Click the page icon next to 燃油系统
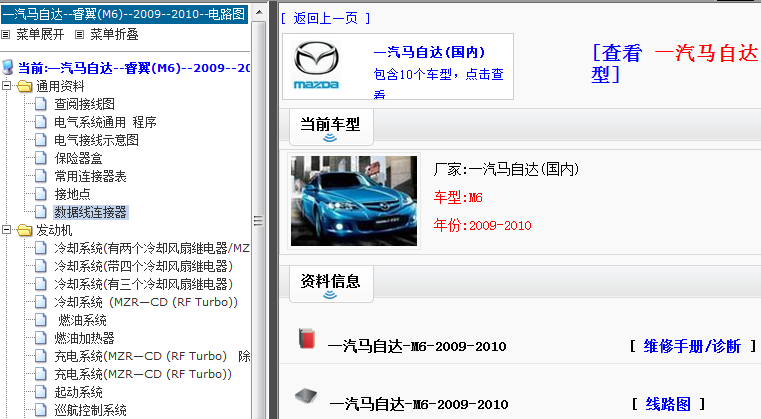This screenshot has height=419, width=761. click(41, 320)
